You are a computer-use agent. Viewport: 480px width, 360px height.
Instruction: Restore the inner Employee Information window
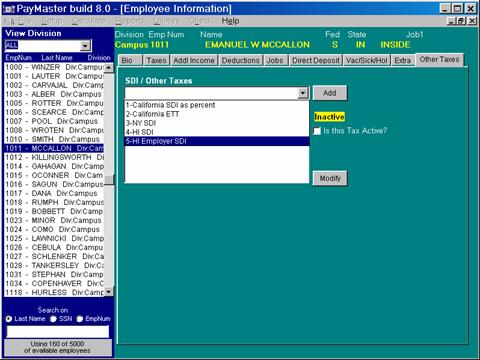(461, 21)
